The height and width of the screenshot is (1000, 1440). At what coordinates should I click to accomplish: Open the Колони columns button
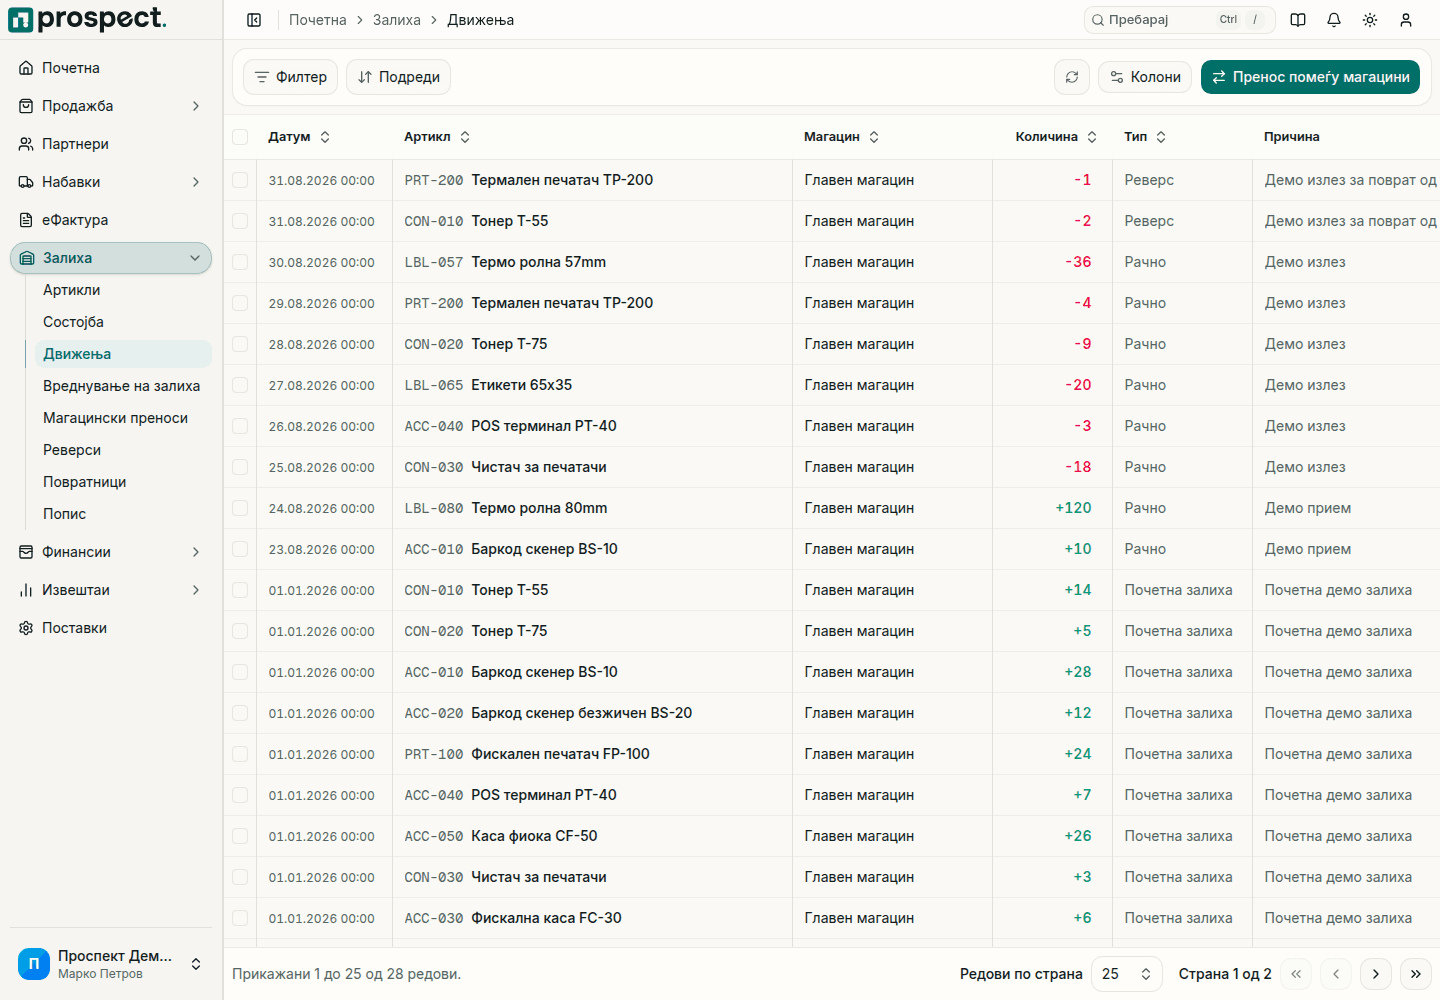point(1145,77)
